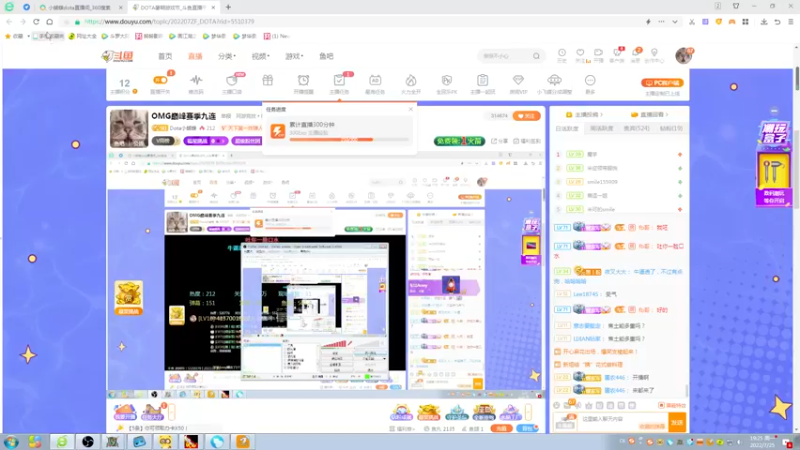Click the emoji icon below chat
The image size is (800, 450).
557,405
